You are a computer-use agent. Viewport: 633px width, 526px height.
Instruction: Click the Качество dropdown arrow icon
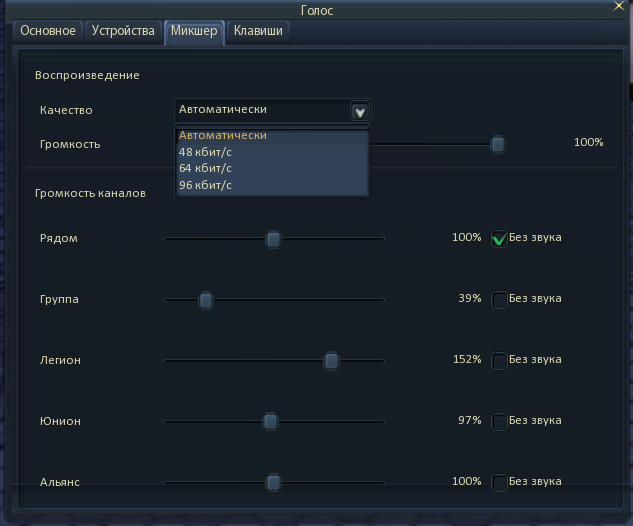point(360,111)
